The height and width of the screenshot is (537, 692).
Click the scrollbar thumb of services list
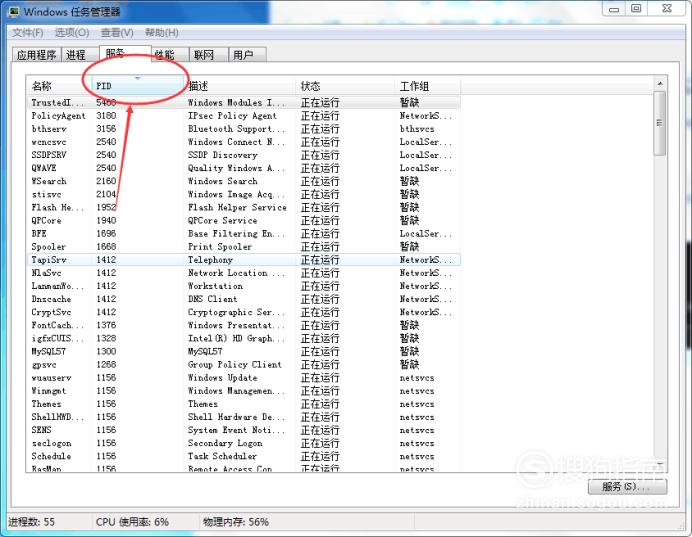(x=660, y=123)
